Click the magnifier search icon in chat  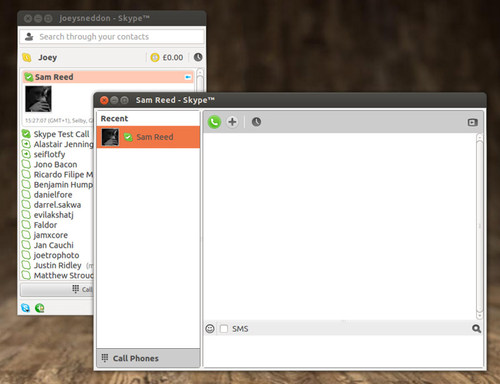476,329
